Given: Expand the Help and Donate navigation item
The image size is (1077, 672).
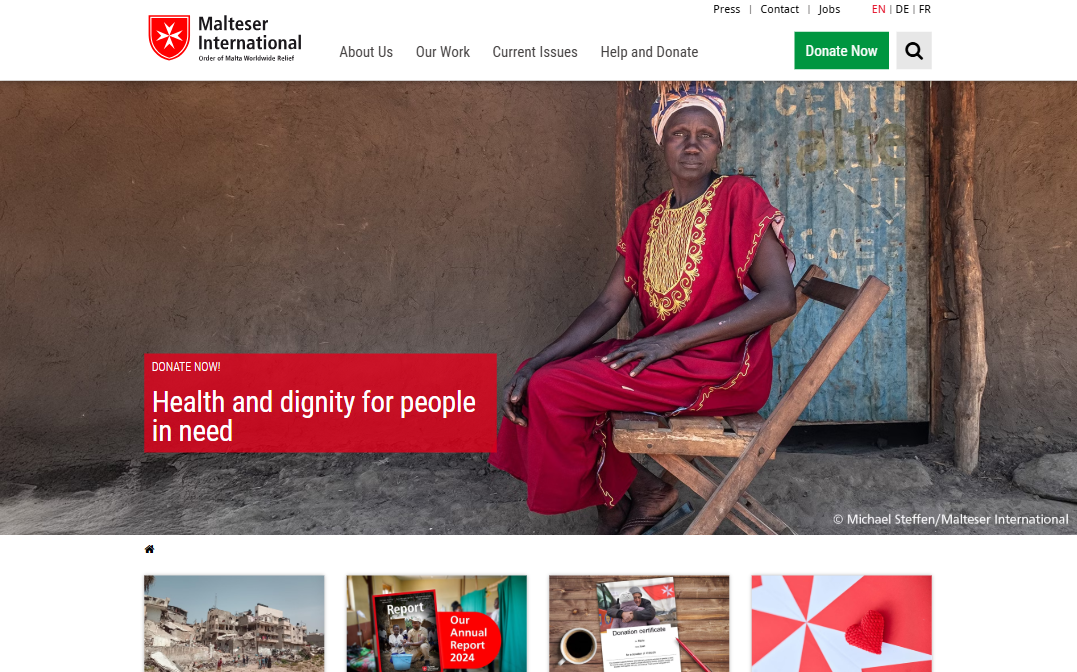Looking at the screenshot, I should point(649,52).
